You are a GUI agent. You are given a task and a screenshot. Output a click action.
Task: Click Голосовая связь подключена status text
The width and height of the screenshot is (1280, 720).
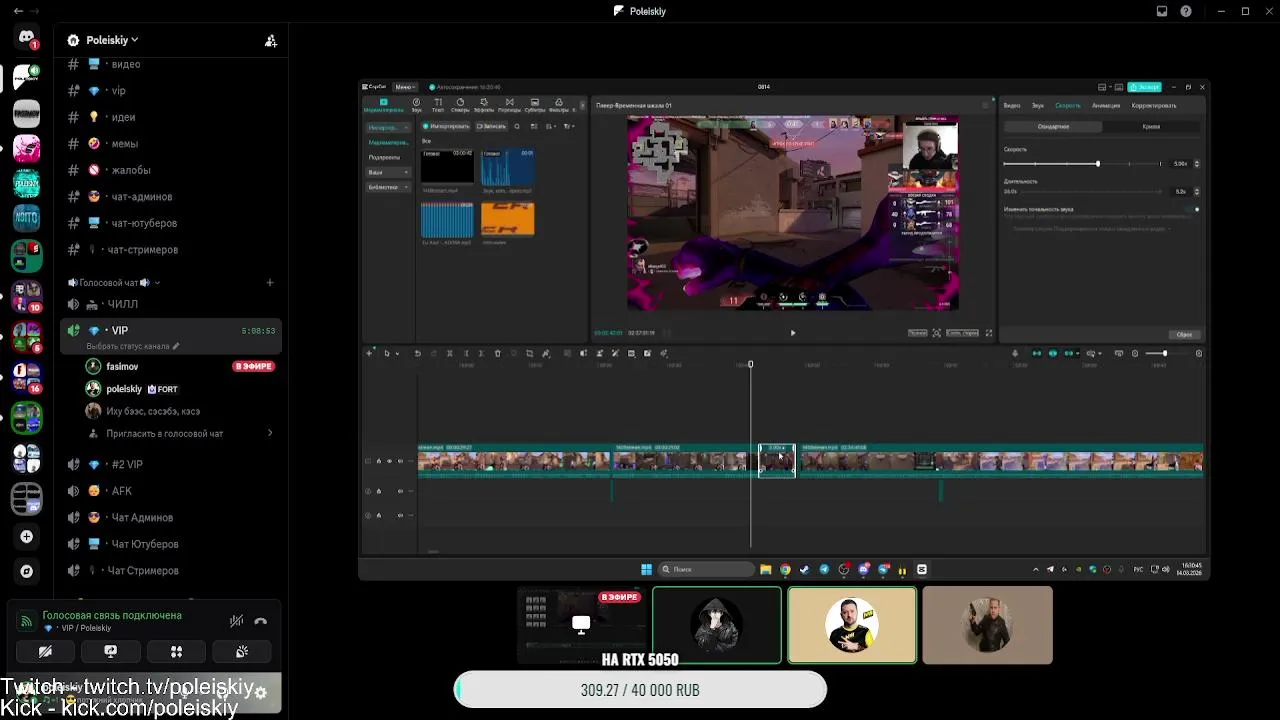click(112, 616)
